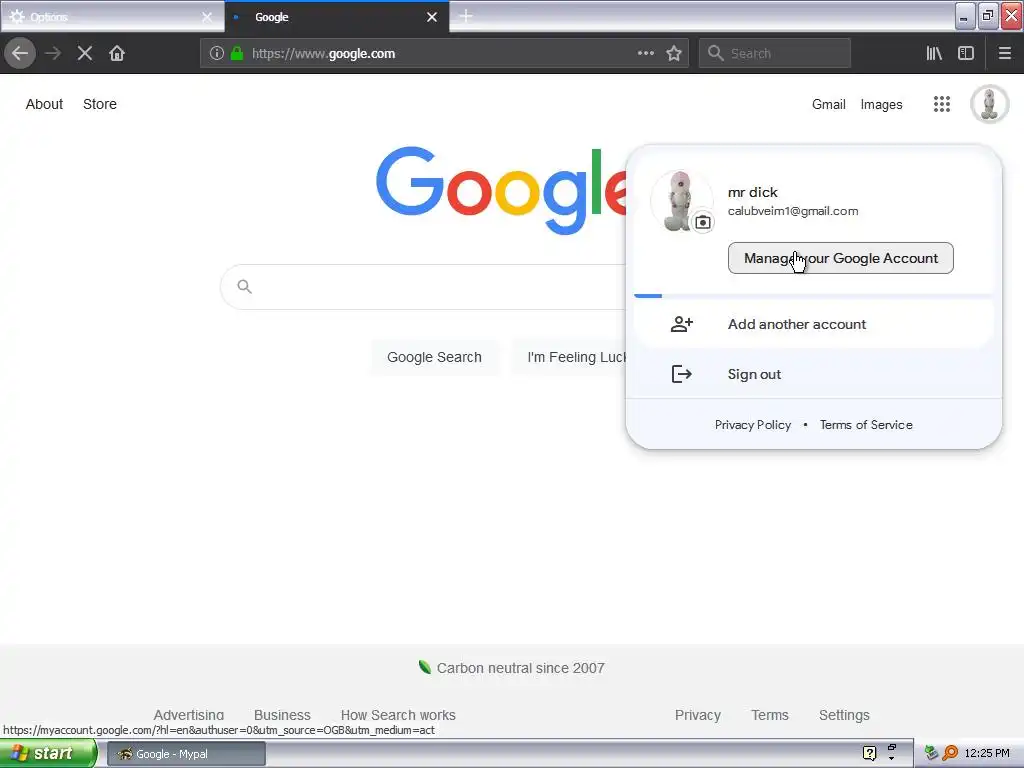This screenshot has height=768, width=1024.
Task: Click the orange magnifier system tray icon
Action: pos(950,753)
